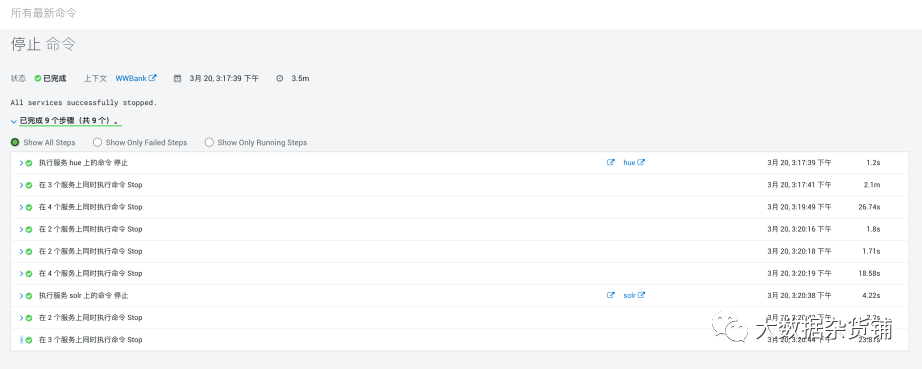This screenshot has width=922, height=369.
Task: Click green check icon on 3:20:18 row
Action: pos(29,251)
